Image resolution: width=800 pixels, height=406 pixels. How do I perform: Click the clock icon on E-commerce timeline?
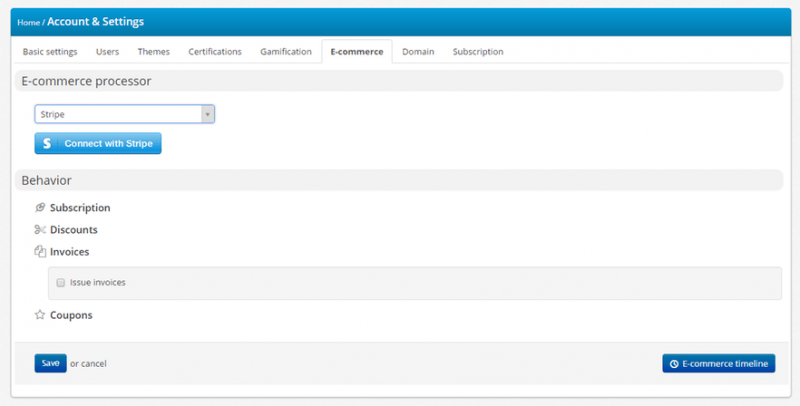[x=674, y=364]
